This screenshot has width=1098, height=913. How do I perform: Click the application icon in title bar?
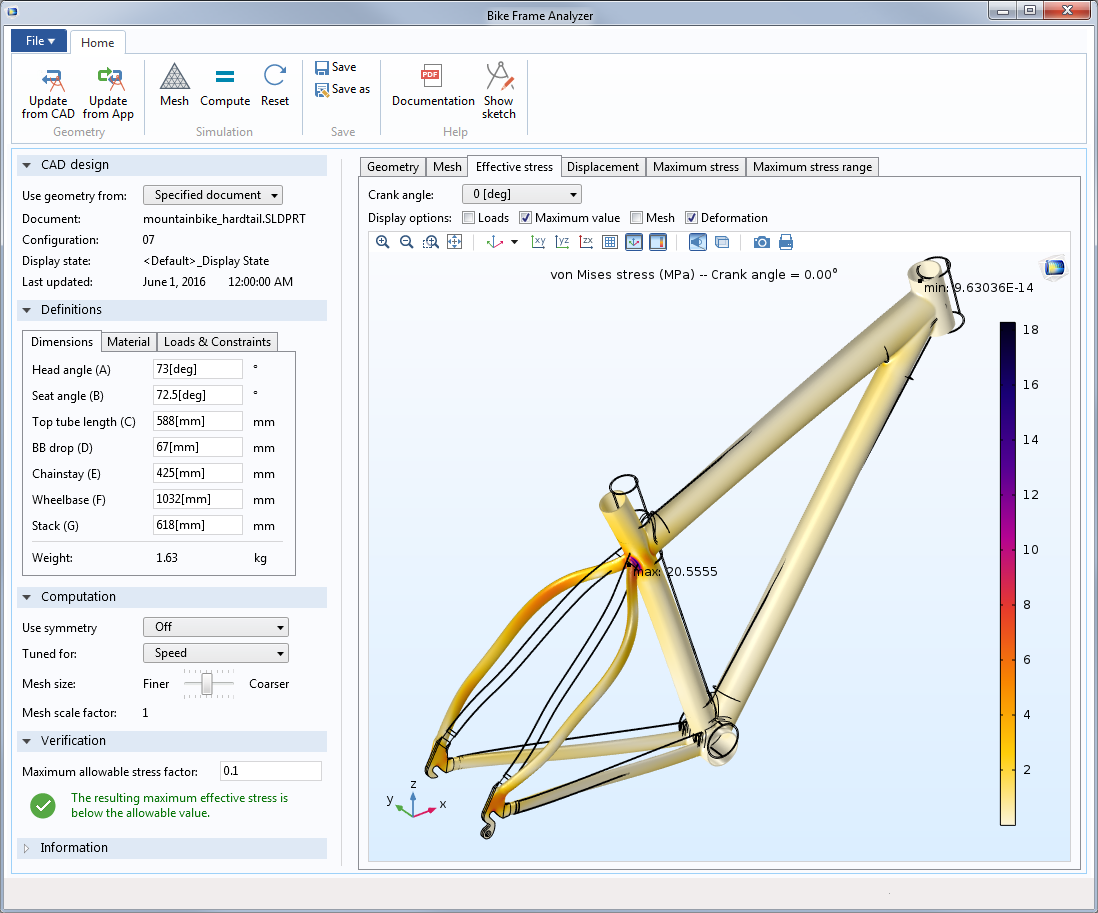[12, 11]
